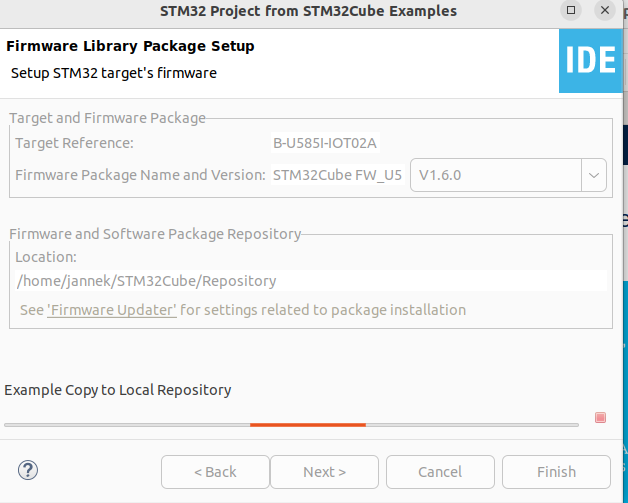Open the 'Firmware Updater' settings link
Screen dimensions: 628x503
[x=112, y=310]
